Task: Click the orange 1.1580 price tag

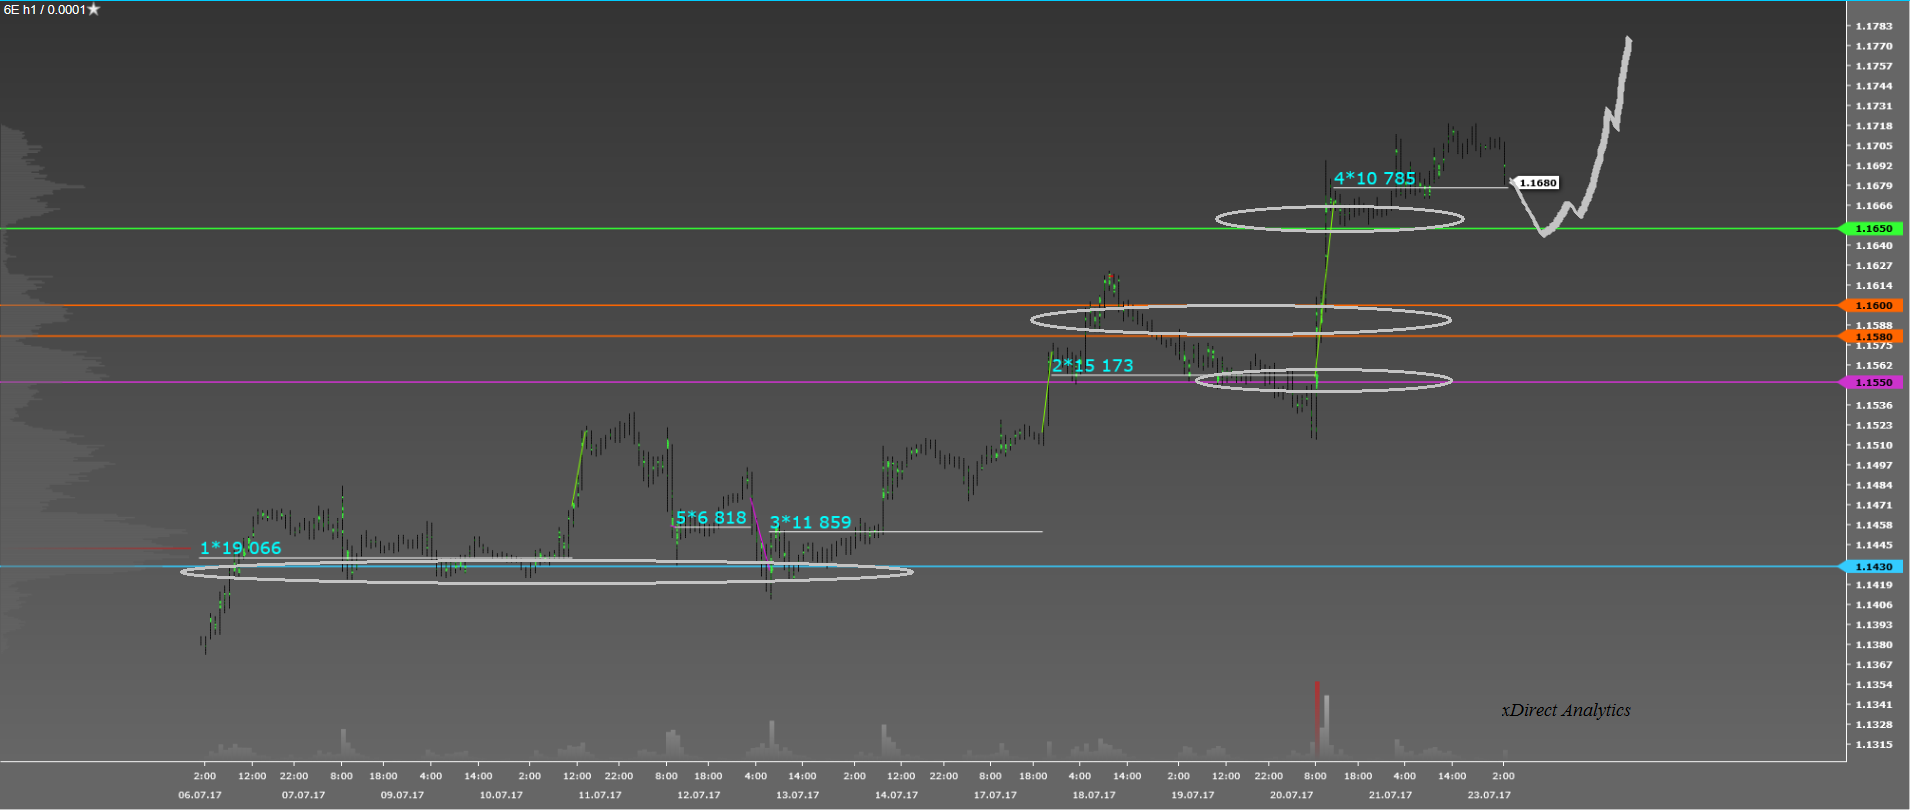Action: 1873,337
